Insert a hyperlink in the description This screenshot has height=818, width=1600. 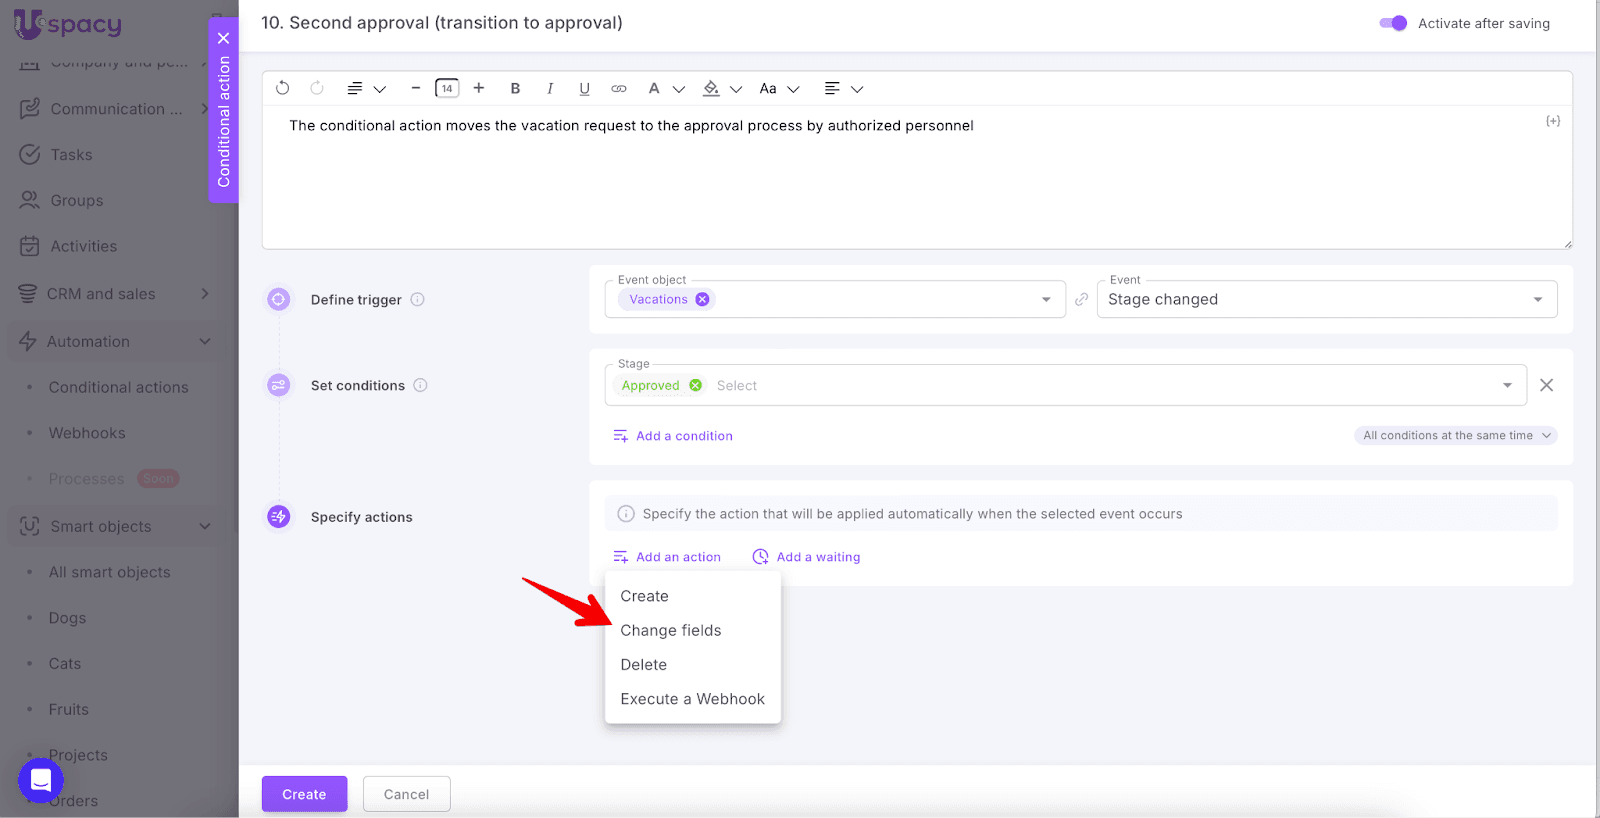click(619, 88)
